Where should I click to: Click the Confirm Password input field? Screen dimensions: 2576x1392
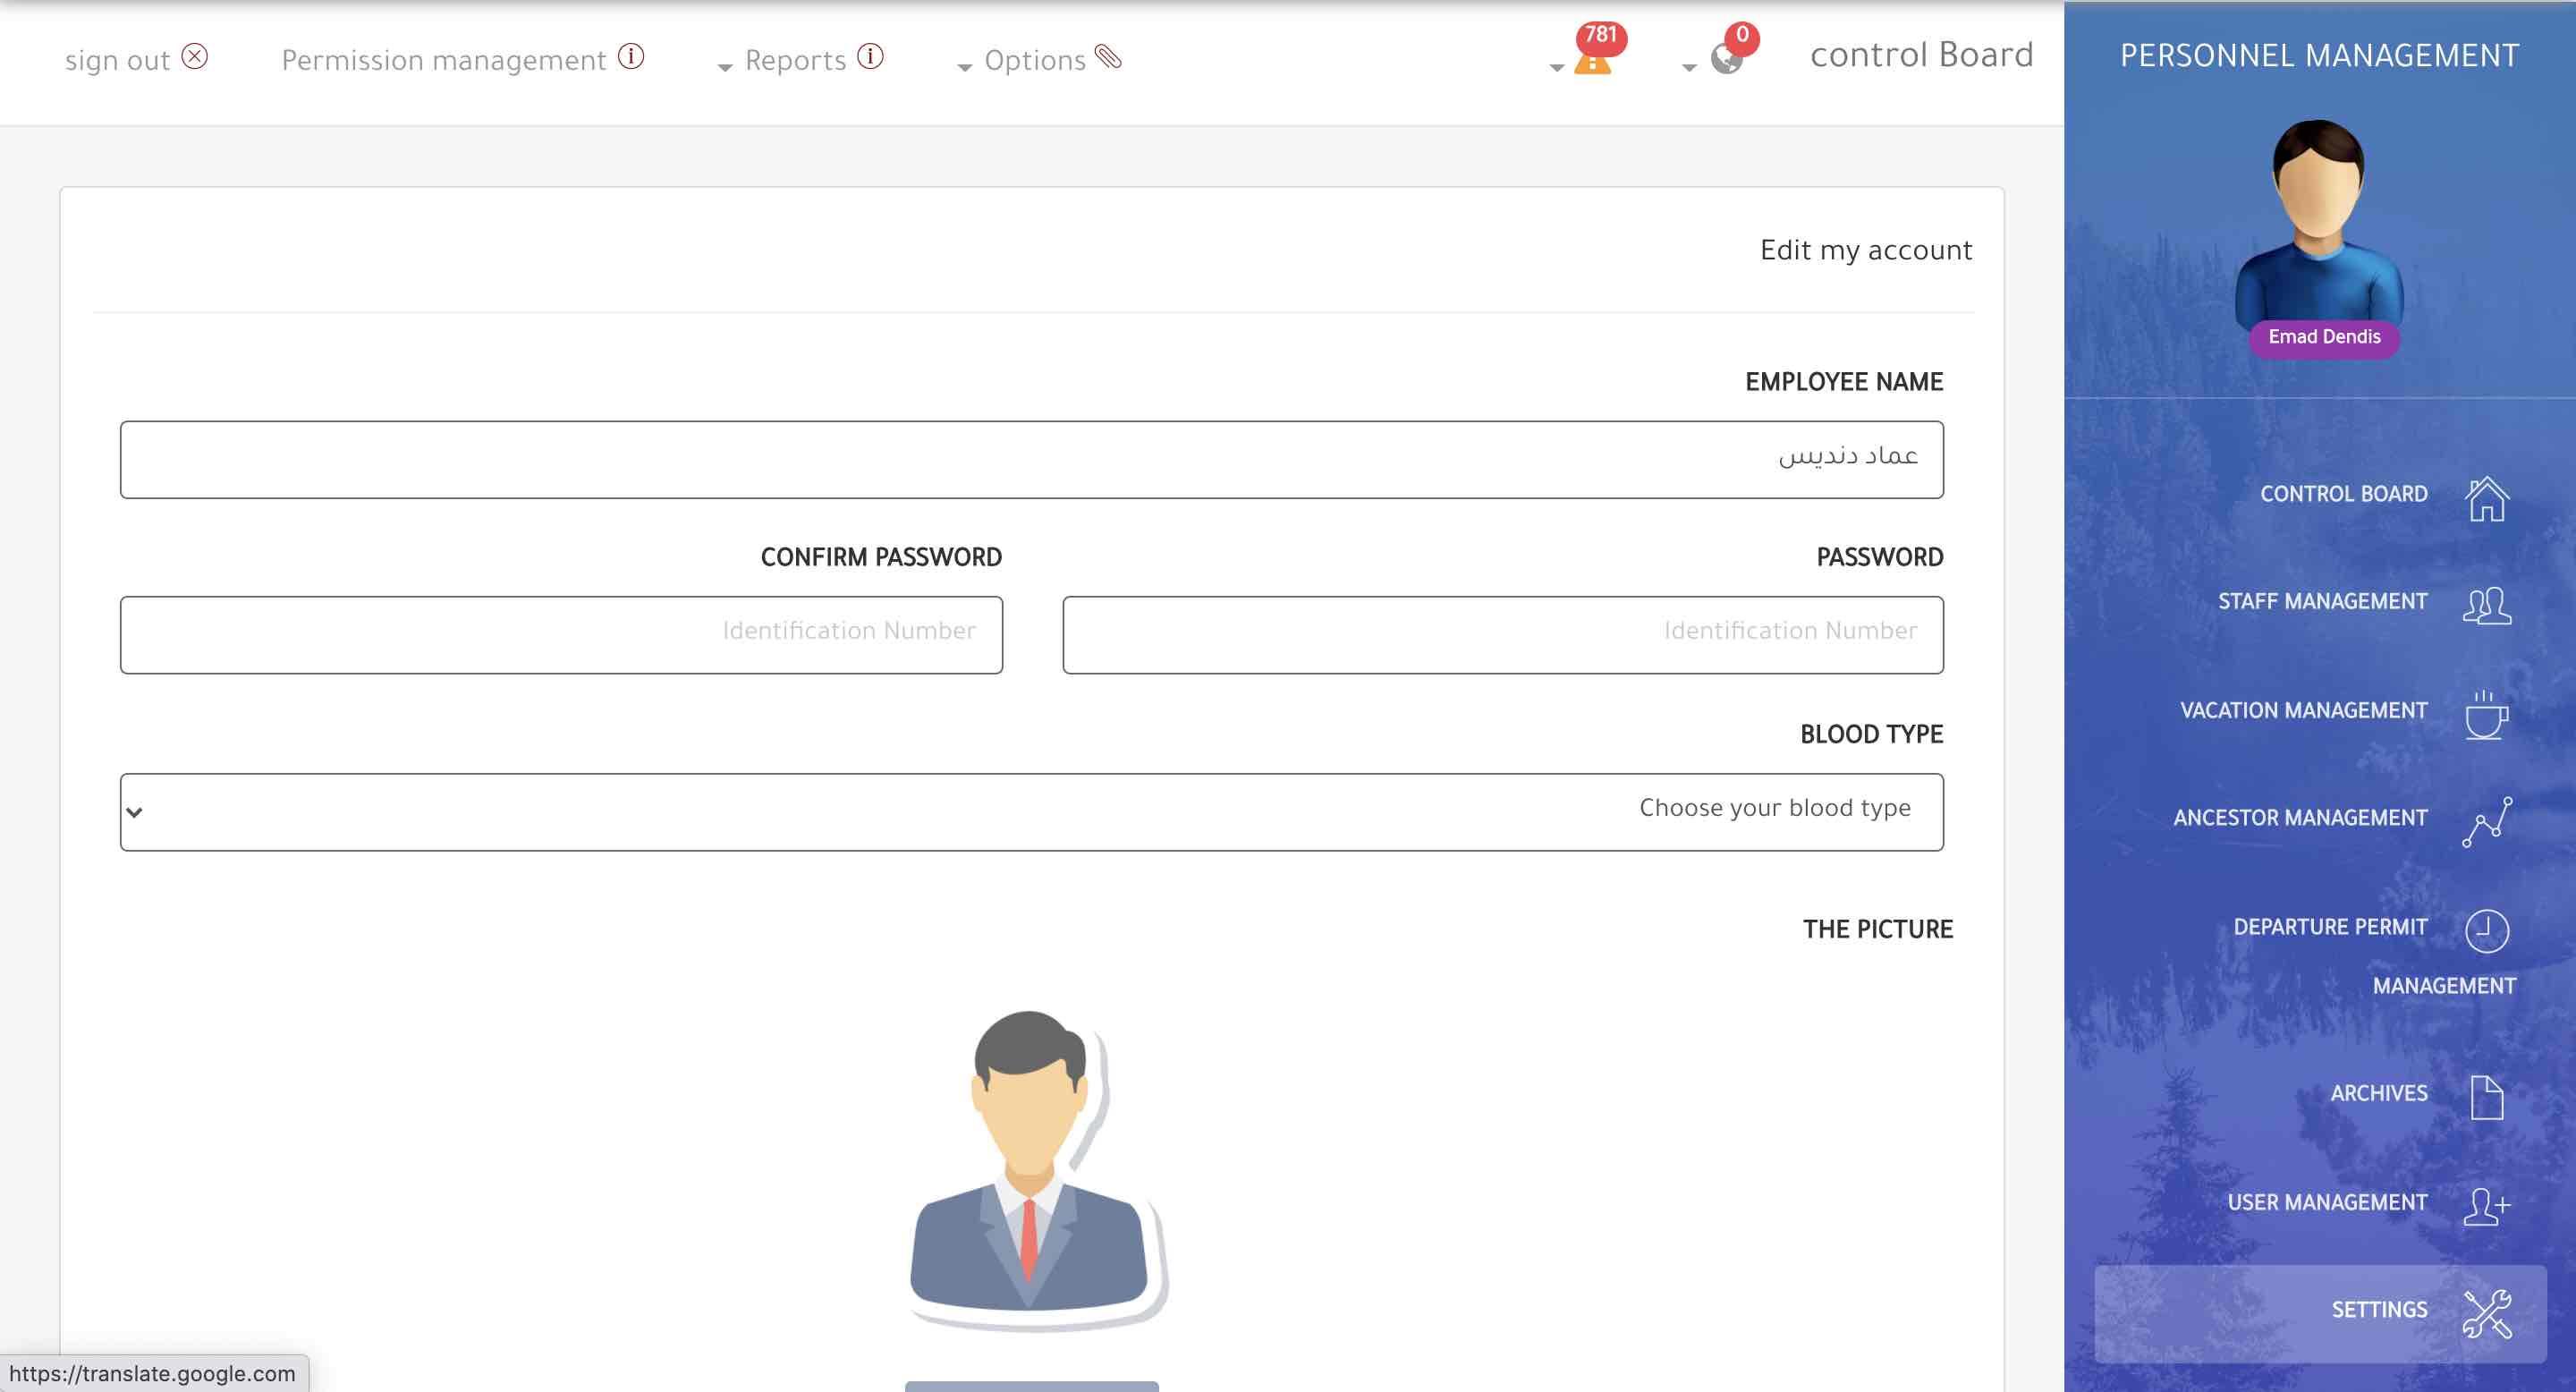point(561,635)
